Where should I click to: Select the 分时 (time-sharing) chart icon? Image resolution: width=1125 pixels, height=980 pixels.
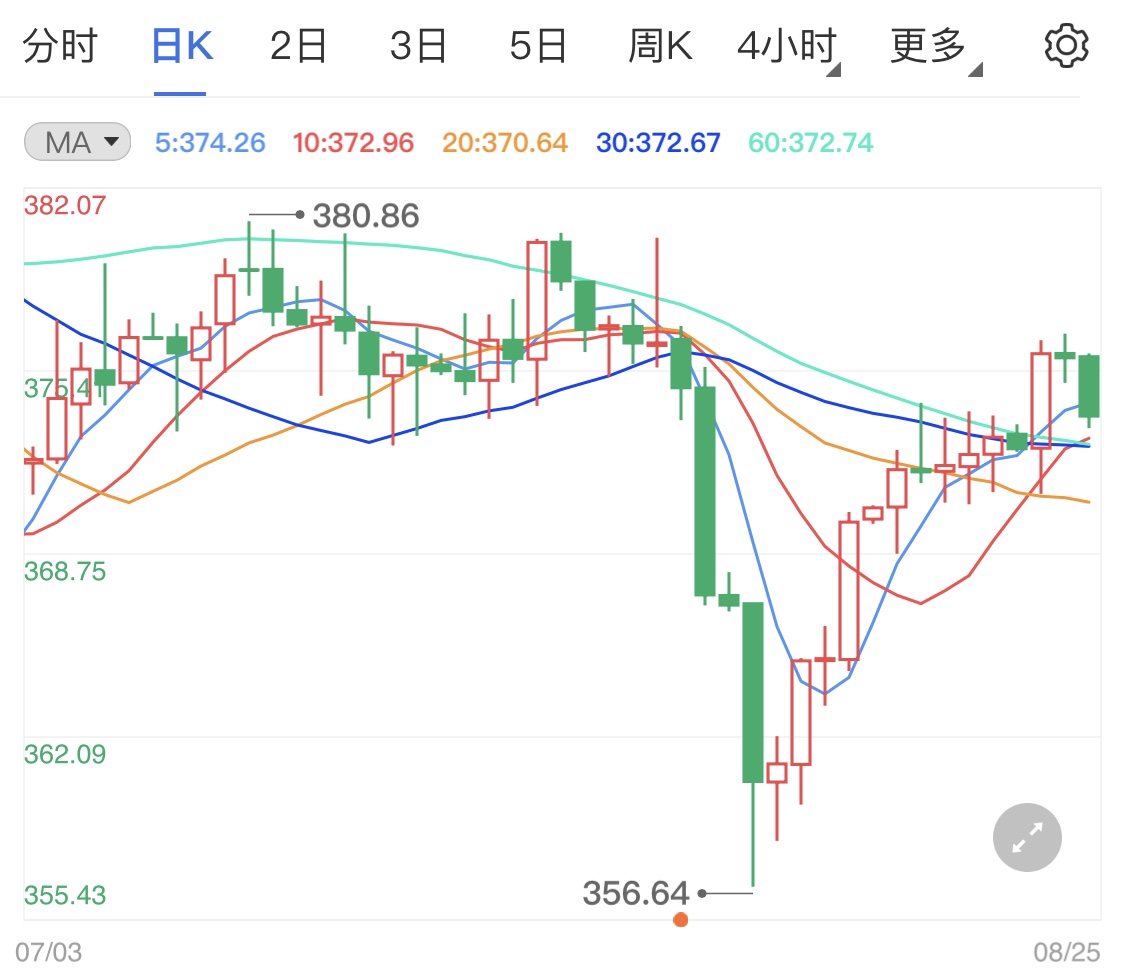pyautogui.click(x=62, y=44)
